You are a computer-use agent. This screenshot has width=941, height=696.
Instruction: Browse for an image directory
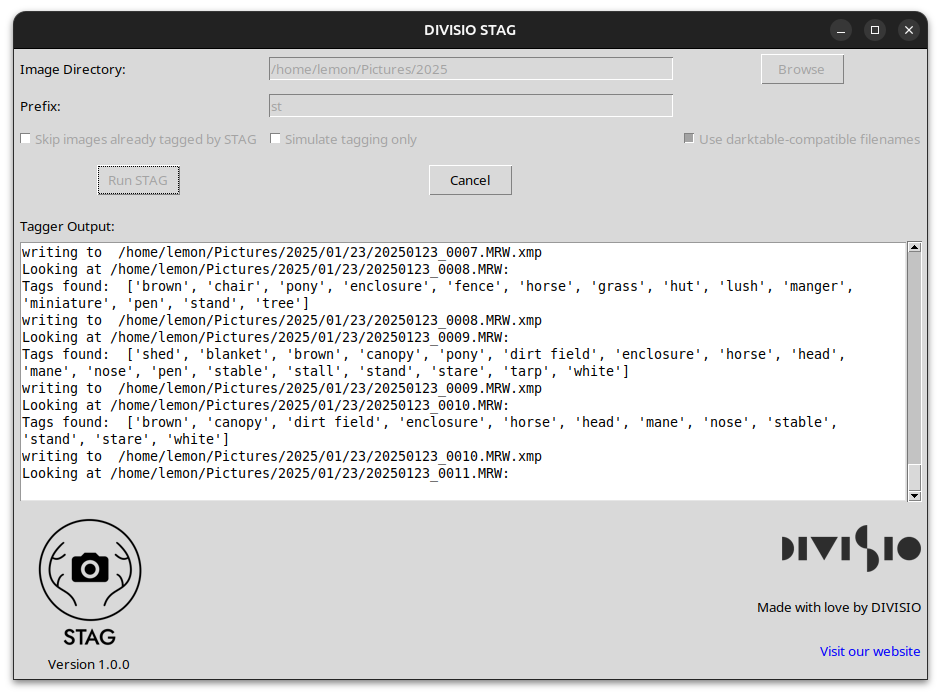(802, 69)
